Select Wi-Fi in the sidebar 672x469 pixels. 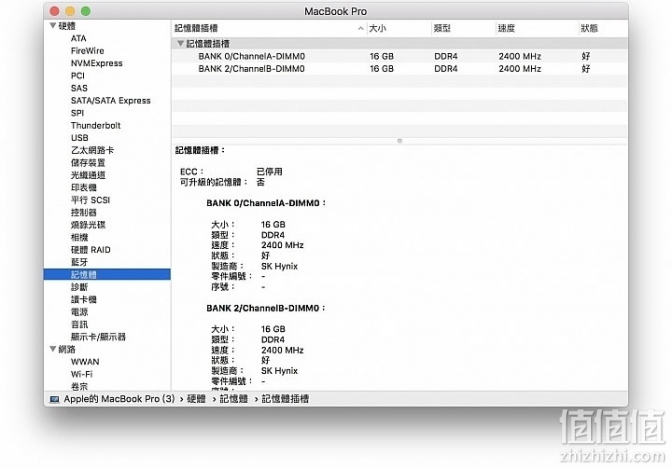pos(81,374)
